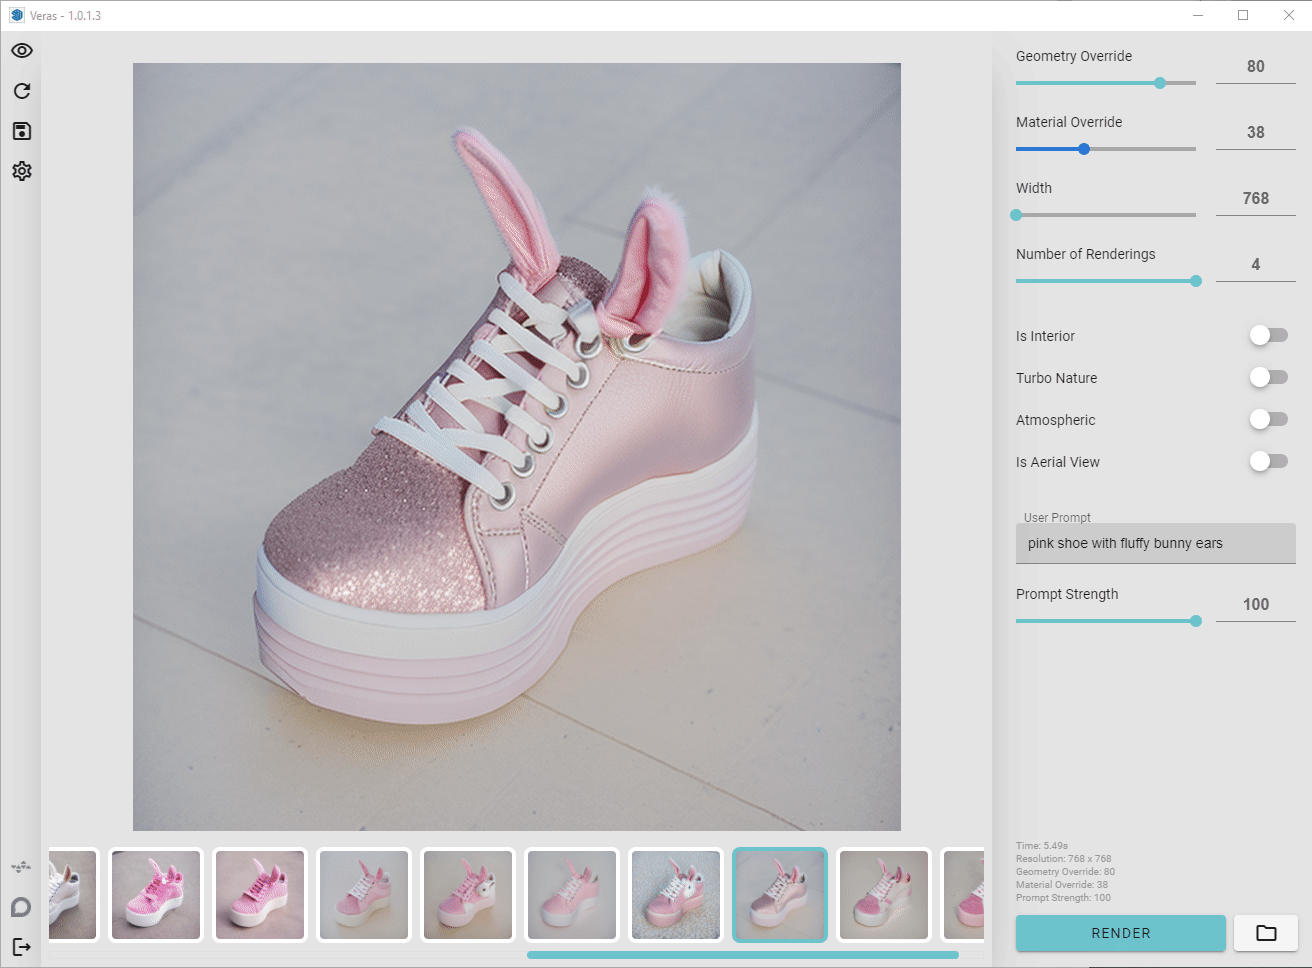
Task: Open settings via the gear icon
Action: (22, 171)
